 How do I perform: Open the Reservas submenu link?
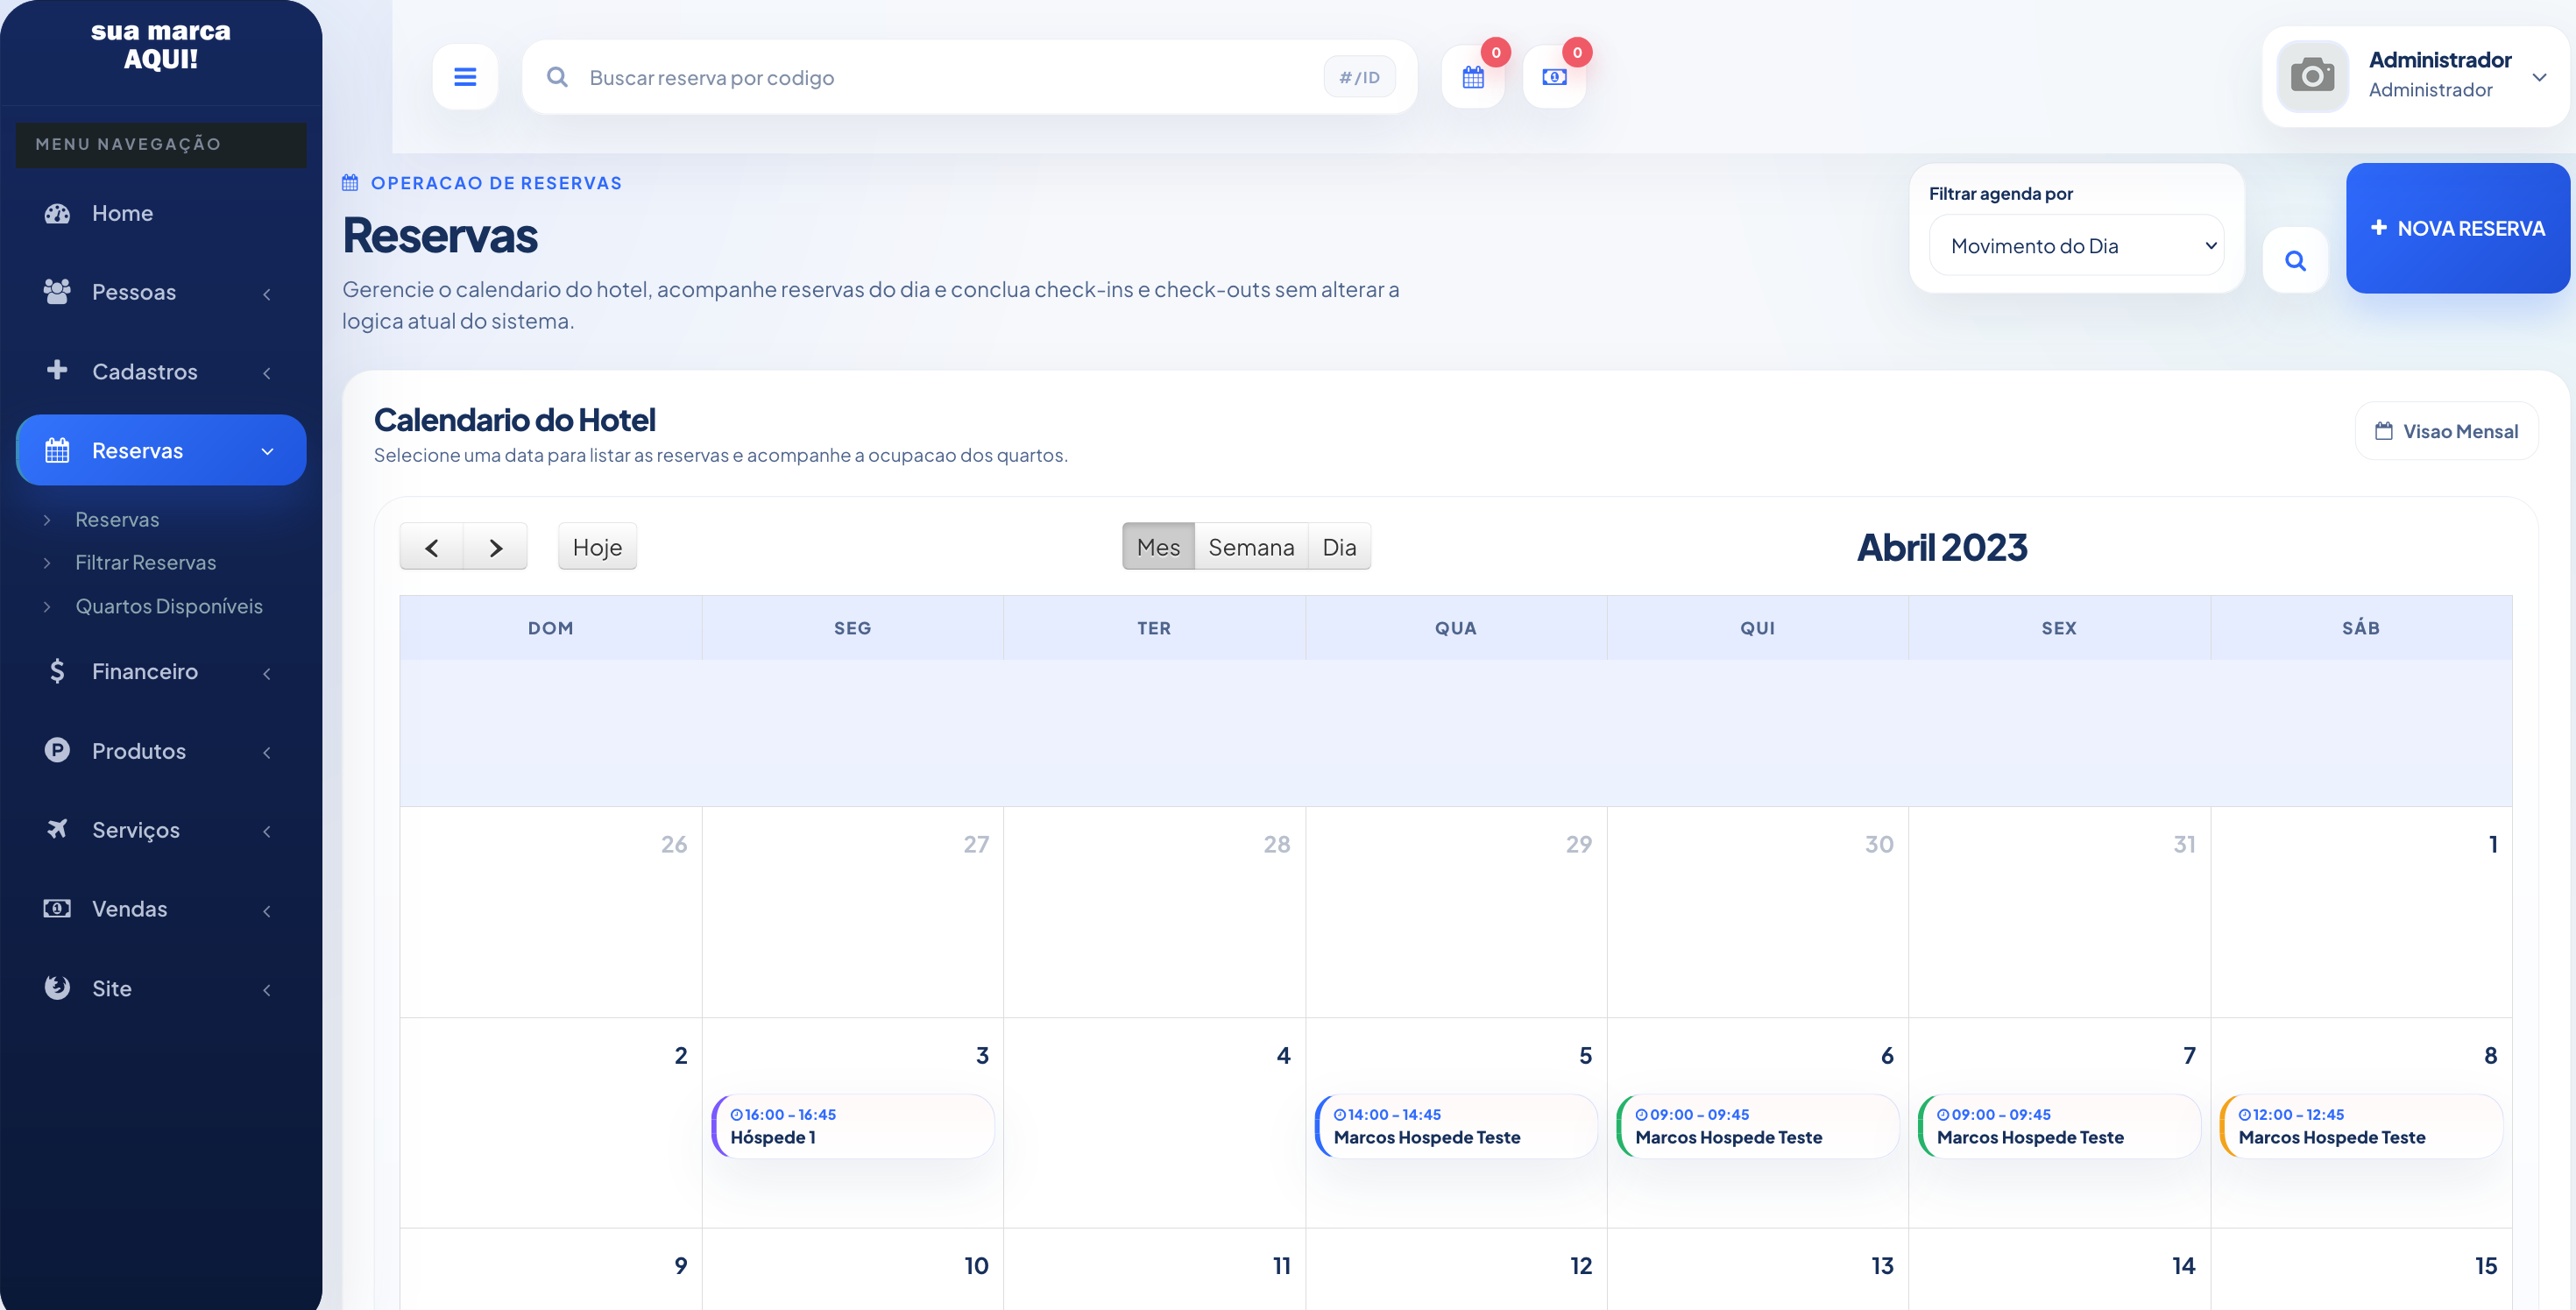[x=117, y=519]
